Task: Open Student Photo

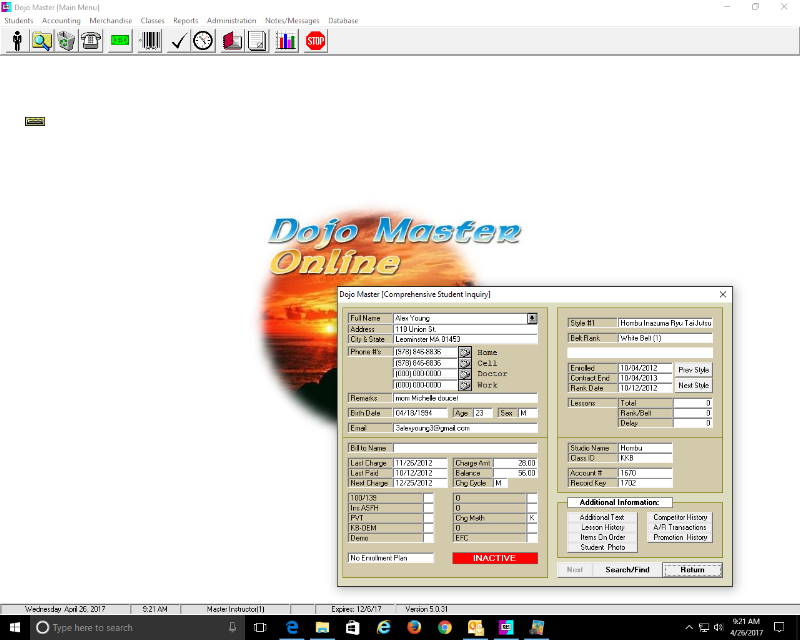Action: point(602,547)
